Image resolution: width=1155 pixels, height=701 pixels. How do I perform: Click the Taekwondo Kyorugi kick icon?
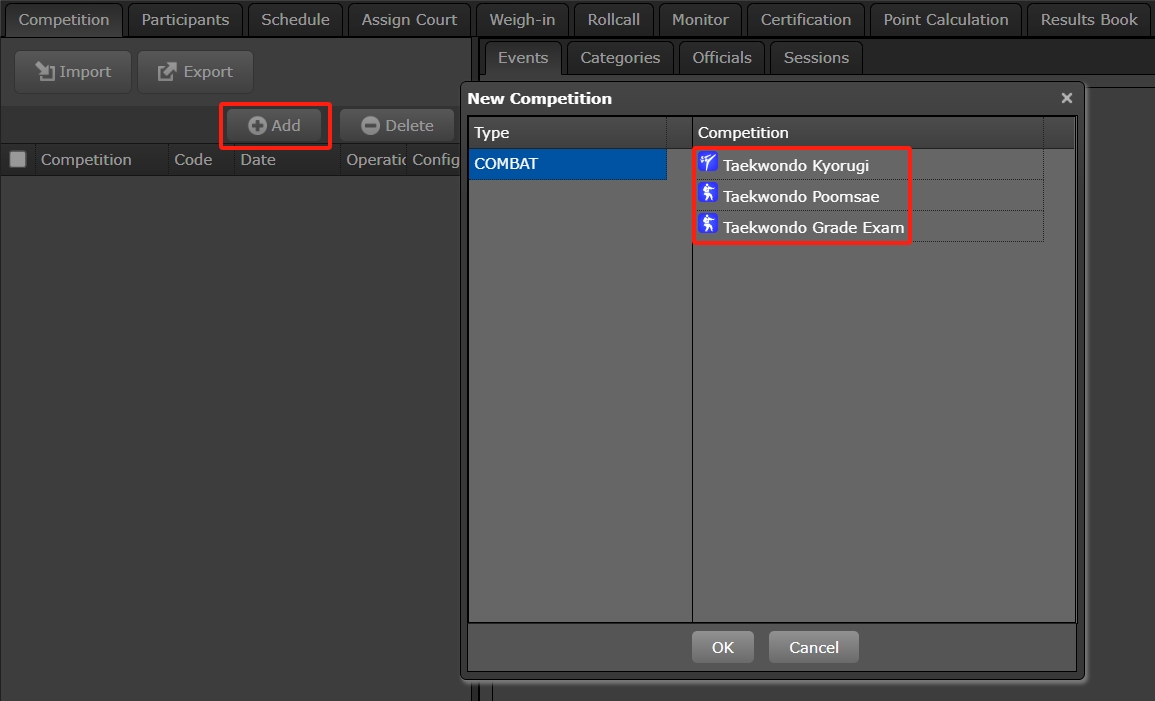pos(708,163)
